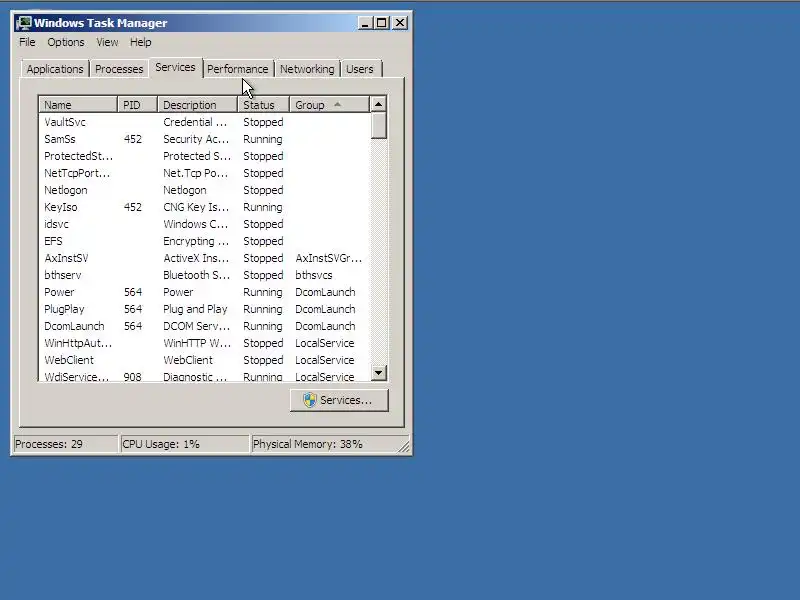Image resolution: width=800 pixels, height=600 pixels.
Task: Select the WebClient service name
Action: [x=69, y=360]
